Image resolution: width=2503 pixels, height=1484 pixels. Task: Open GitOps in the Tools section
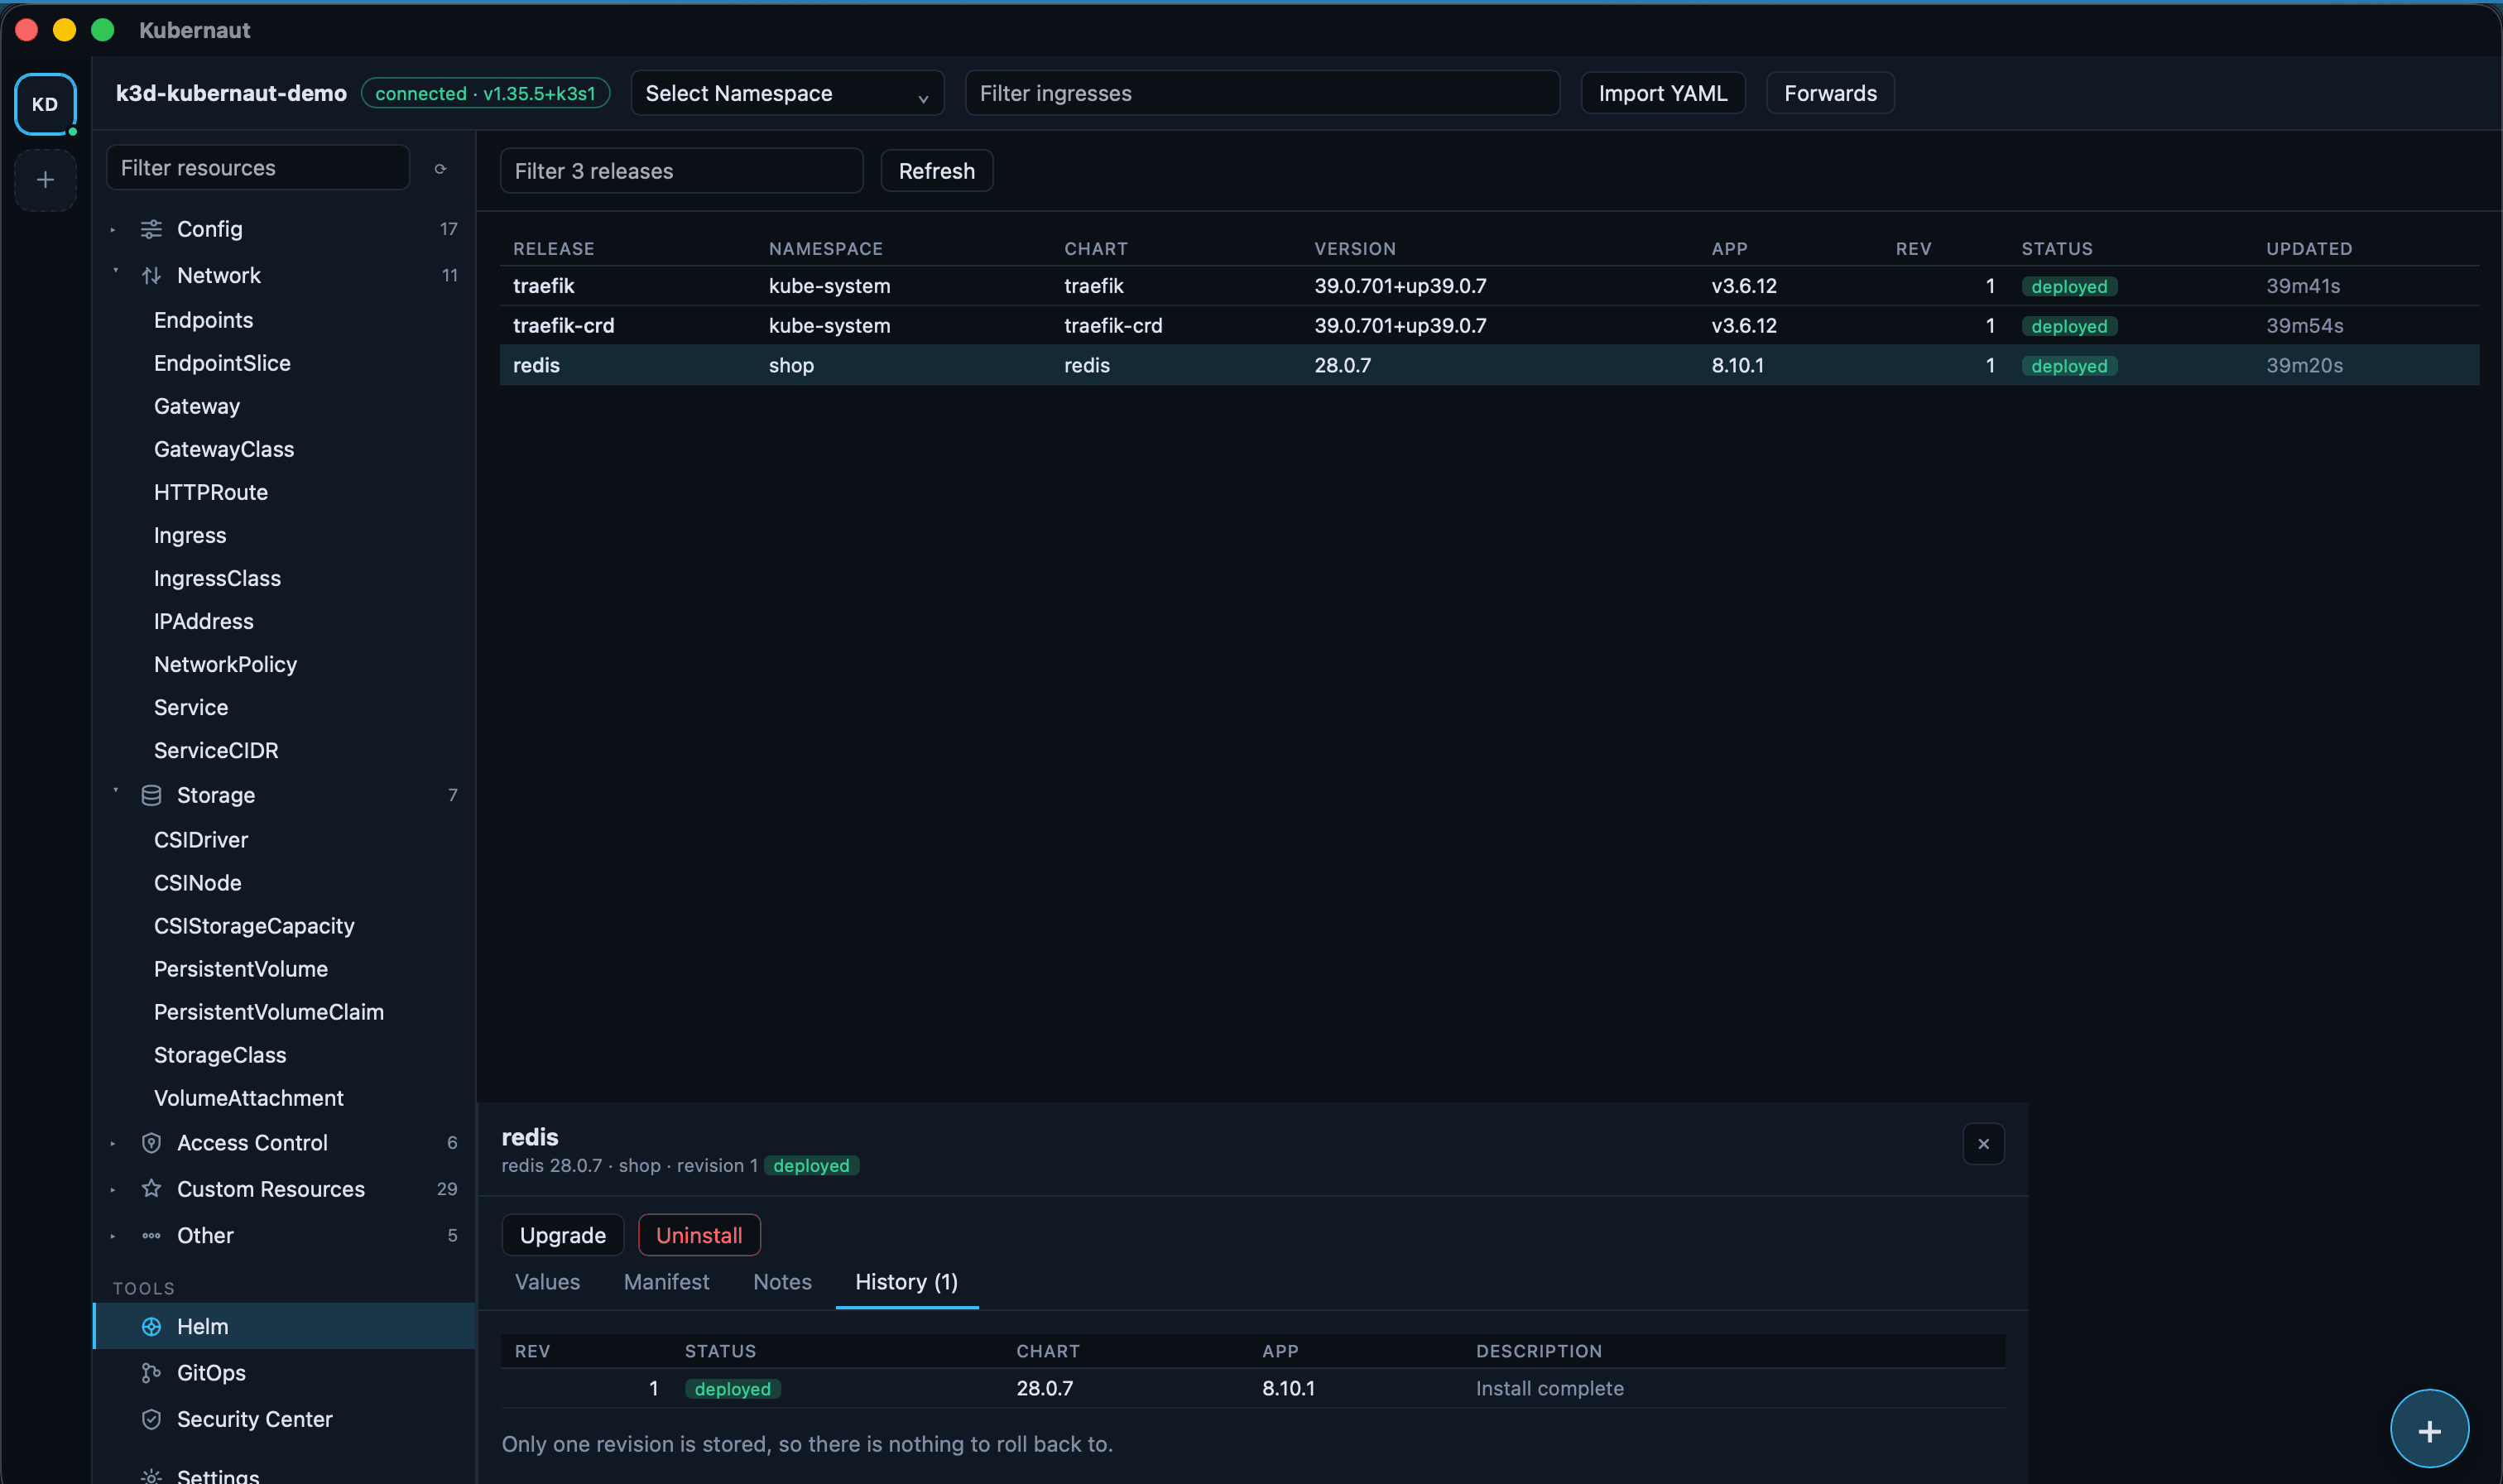click(x=284, y=1373)
